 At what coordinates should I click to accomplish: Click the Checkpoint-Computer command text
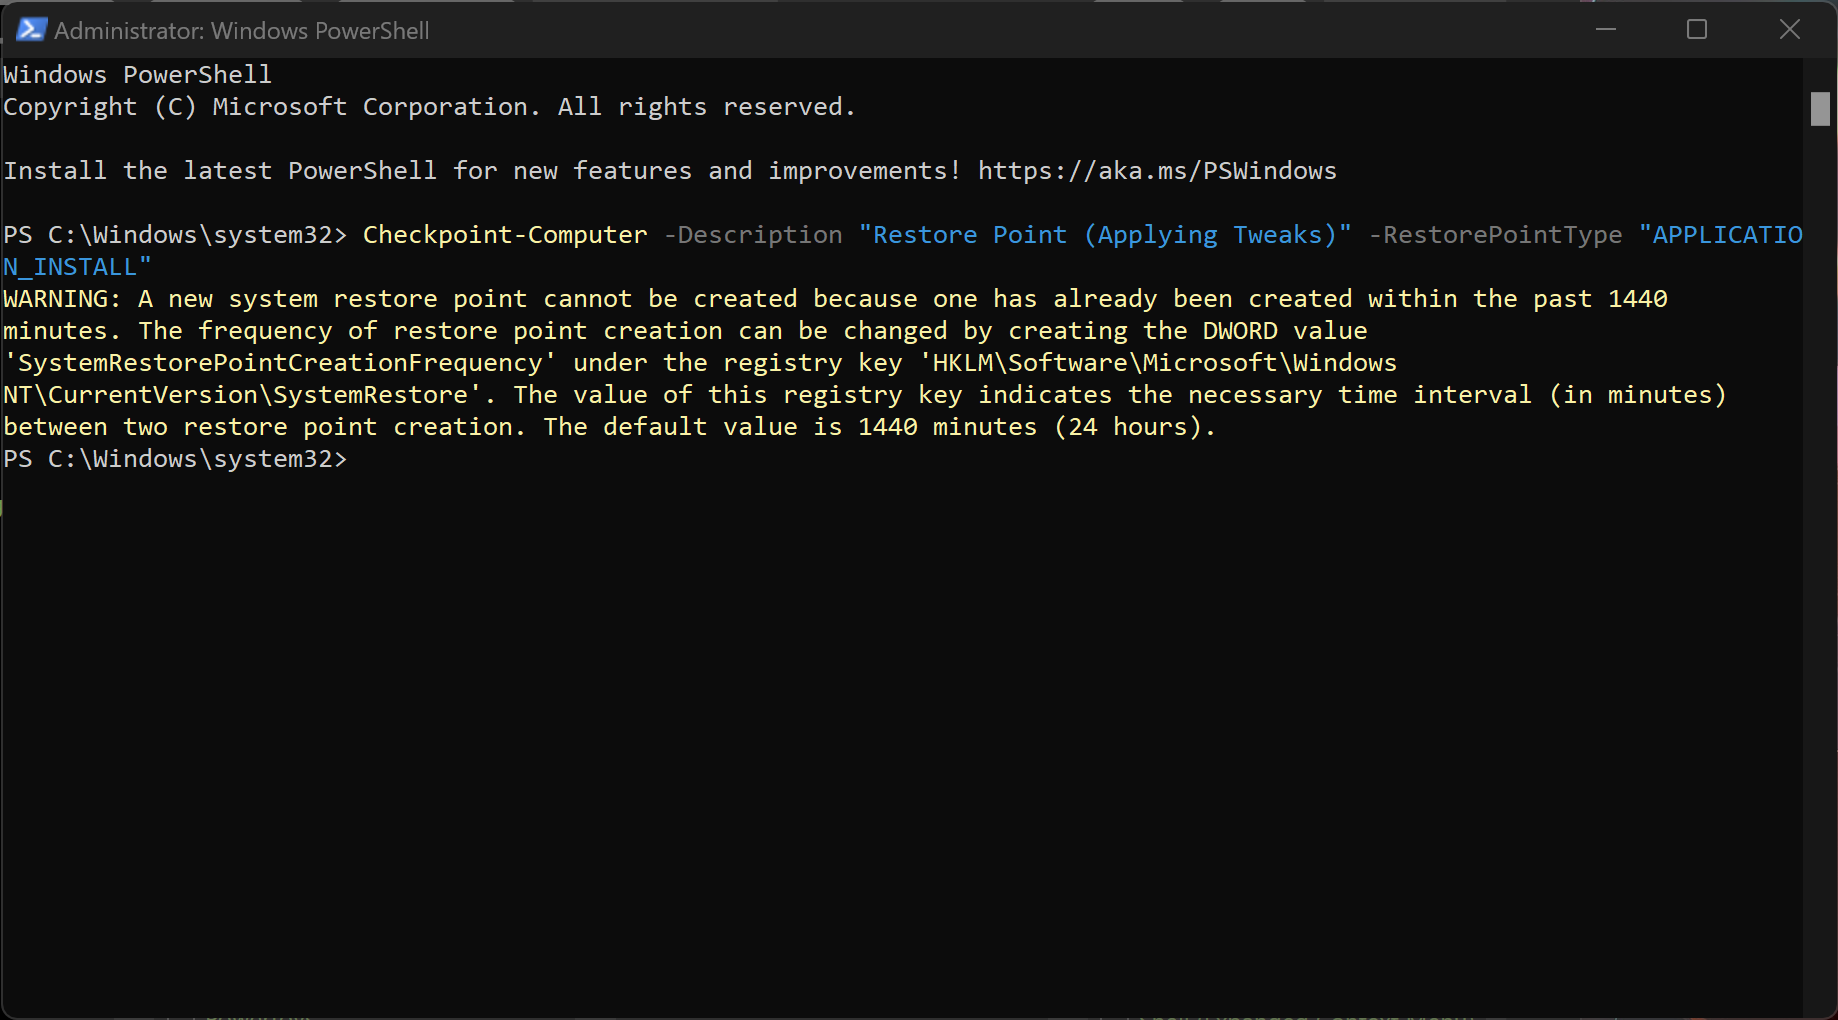click(x=504, y=234)
